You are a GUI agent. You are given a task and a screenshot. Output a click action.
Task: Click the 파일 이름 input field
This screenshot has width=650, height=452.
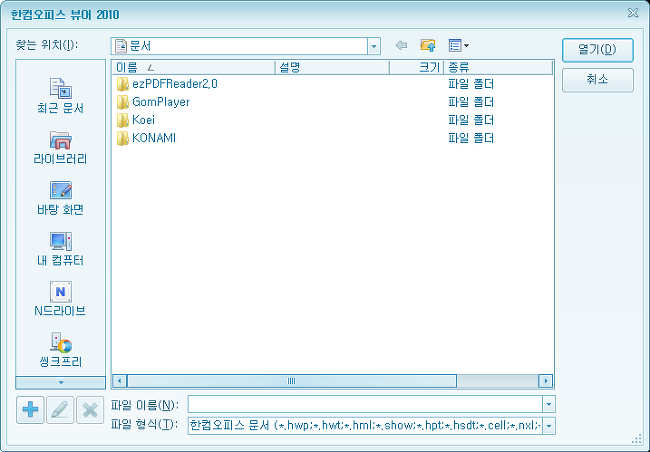click(365, 404)
